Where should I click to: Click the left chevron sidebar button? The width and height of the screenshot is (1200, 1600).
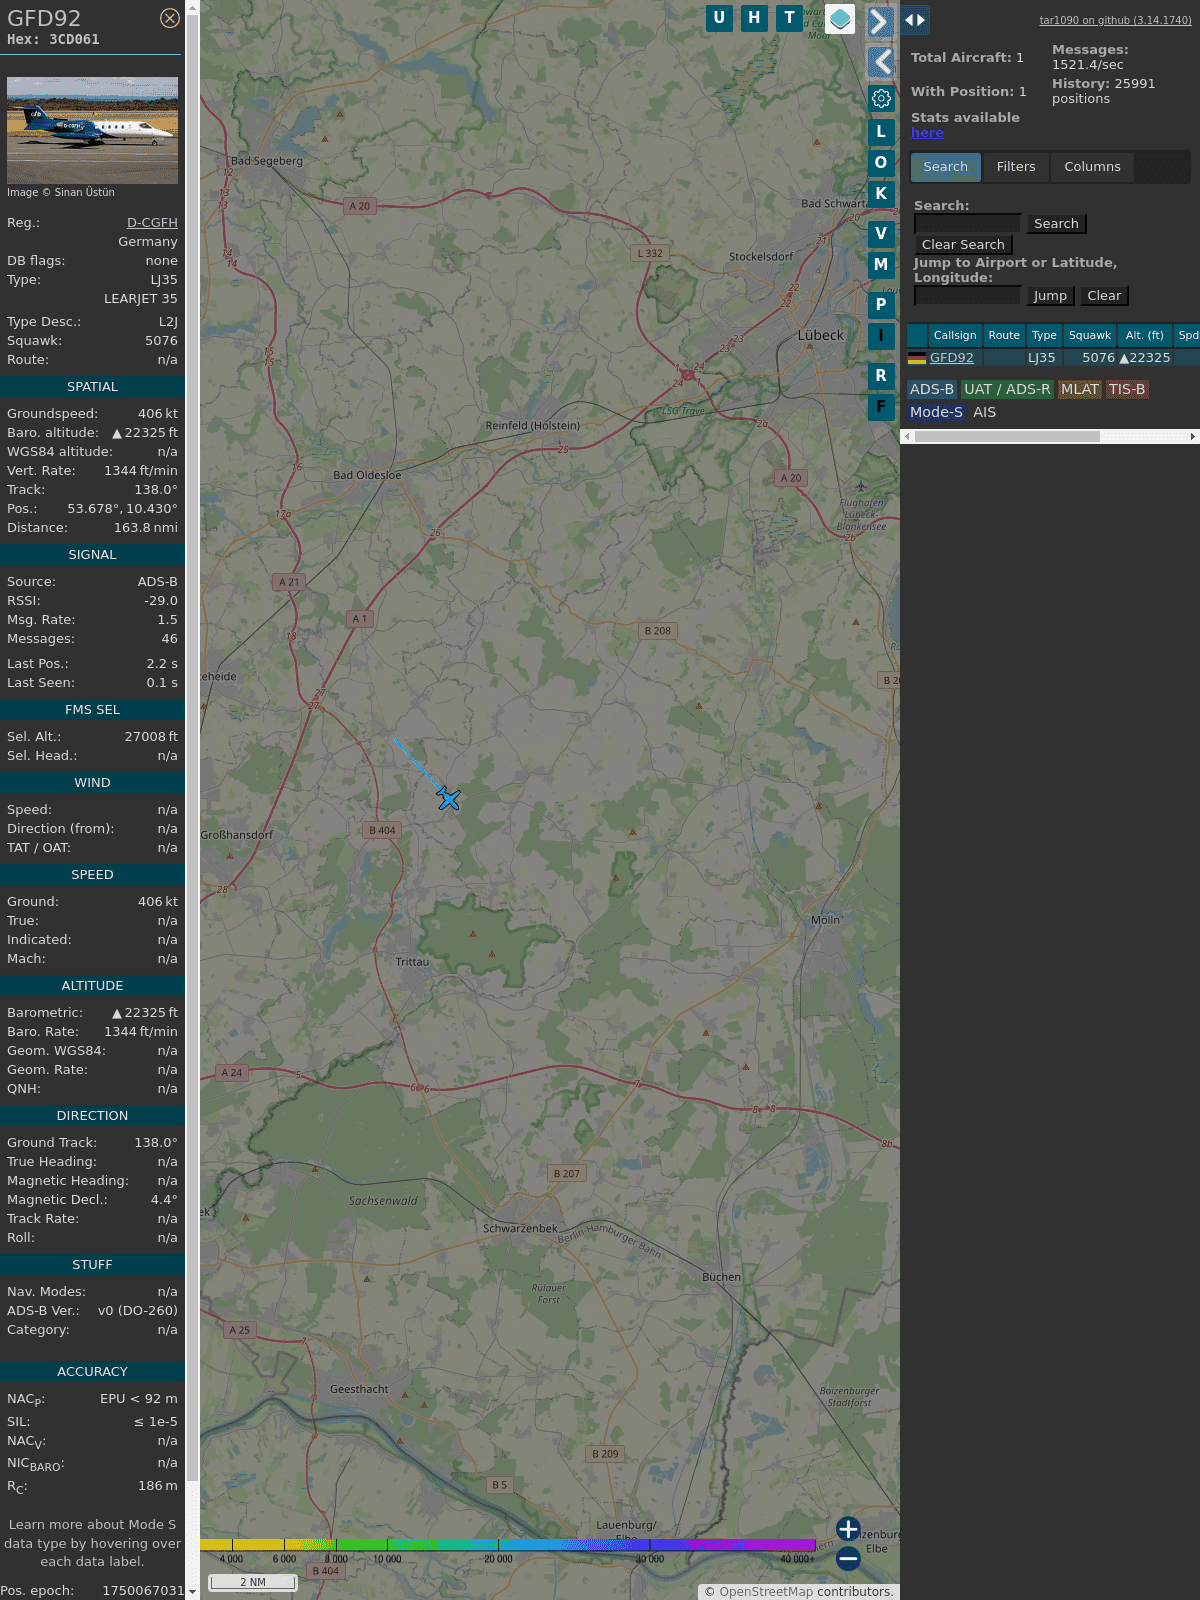(880, 63)
